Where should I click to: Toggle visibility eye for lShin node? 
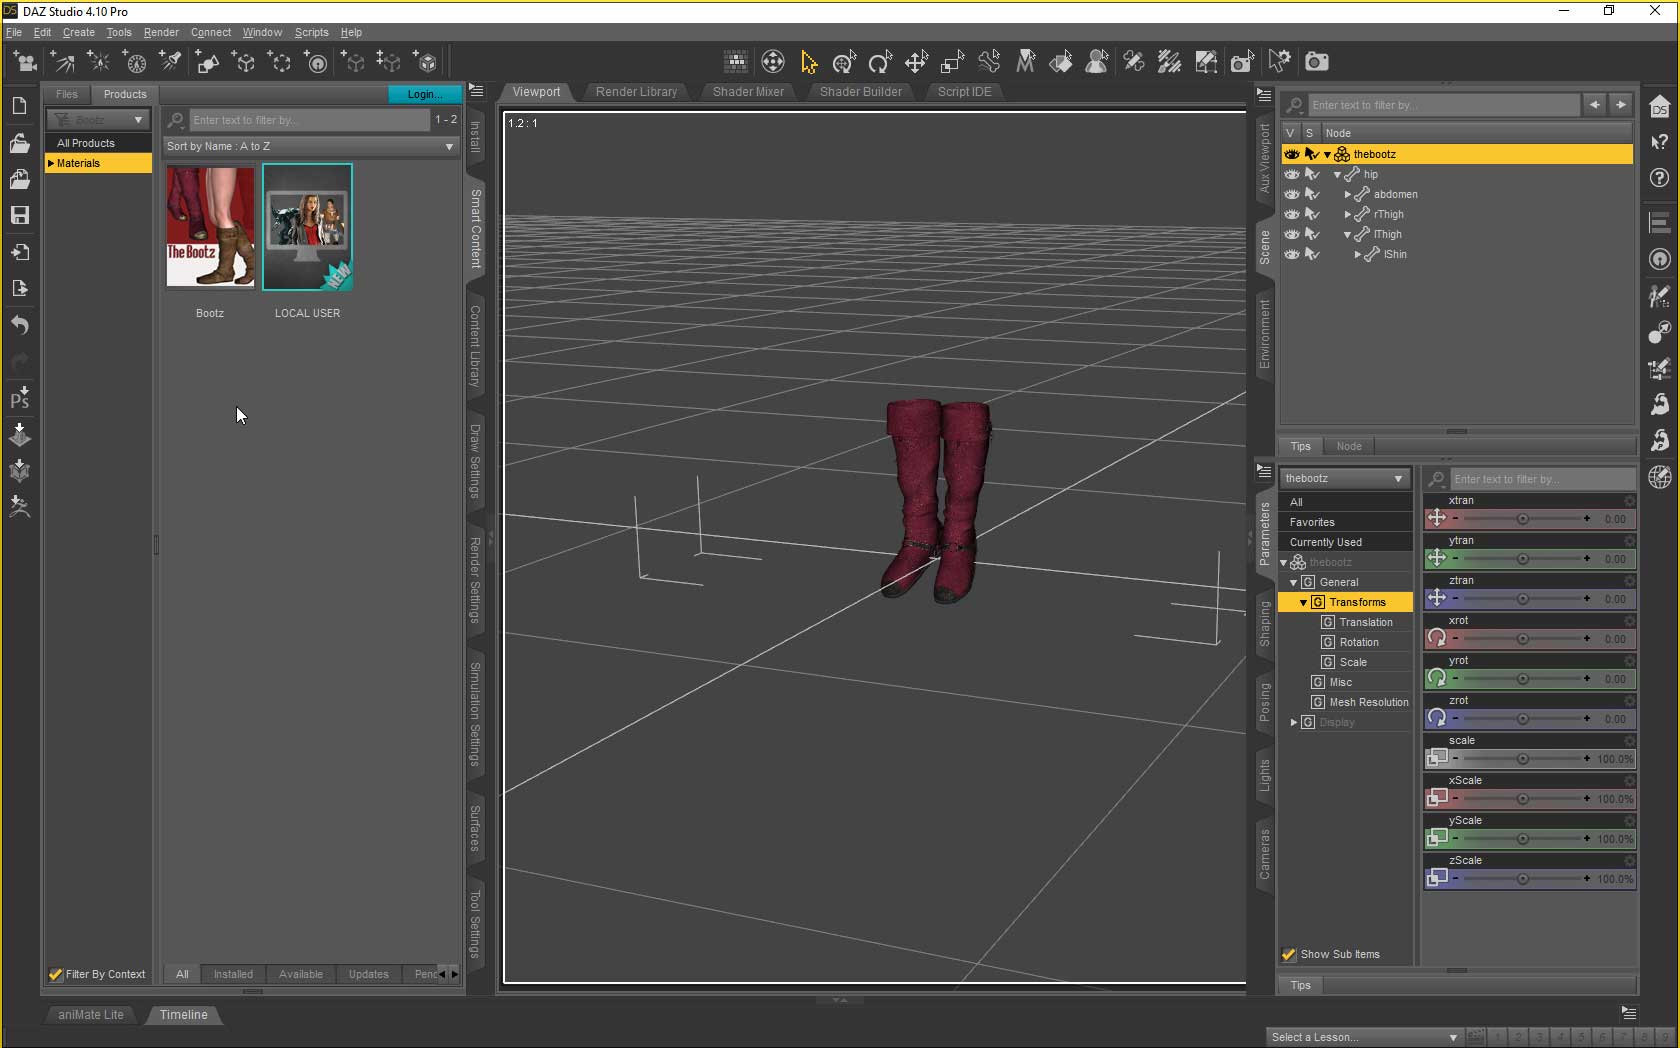click(1292, 254)
